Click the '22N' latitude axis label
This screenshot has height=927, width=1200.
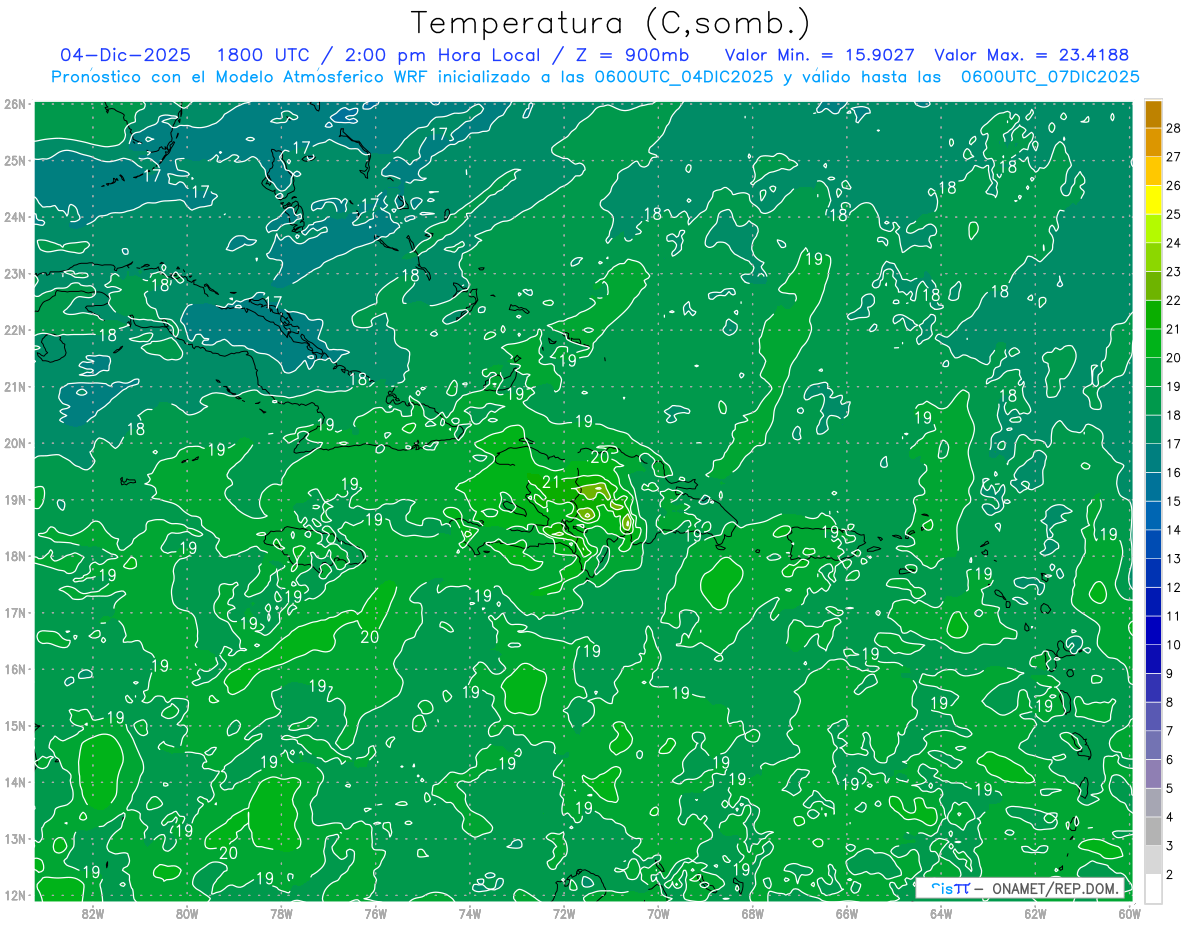pyautogui.click(x=16, y=330)
